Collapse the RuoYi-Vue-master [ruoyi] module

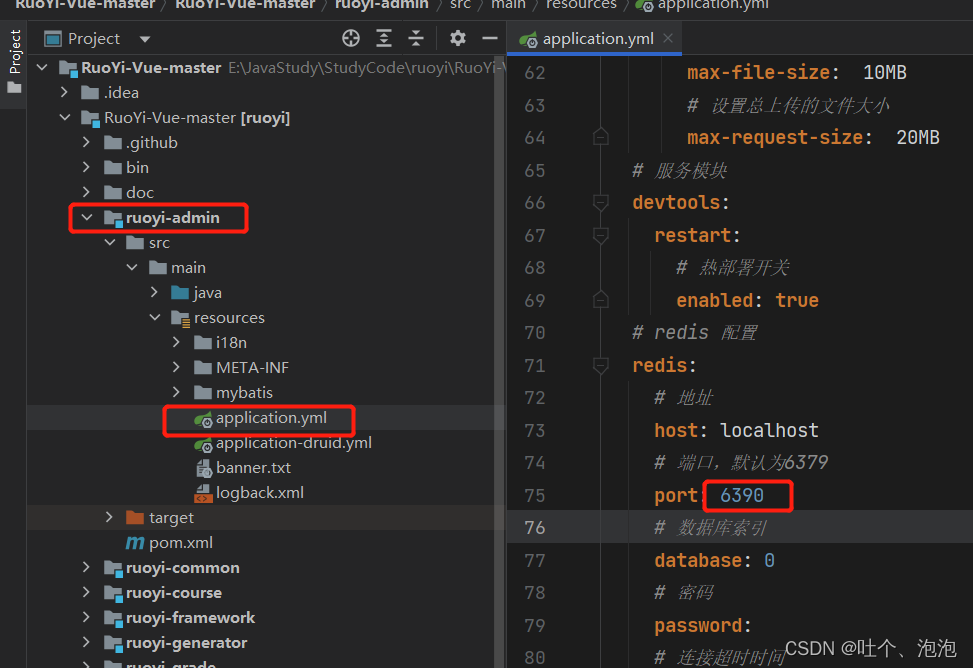pos(65,117)
